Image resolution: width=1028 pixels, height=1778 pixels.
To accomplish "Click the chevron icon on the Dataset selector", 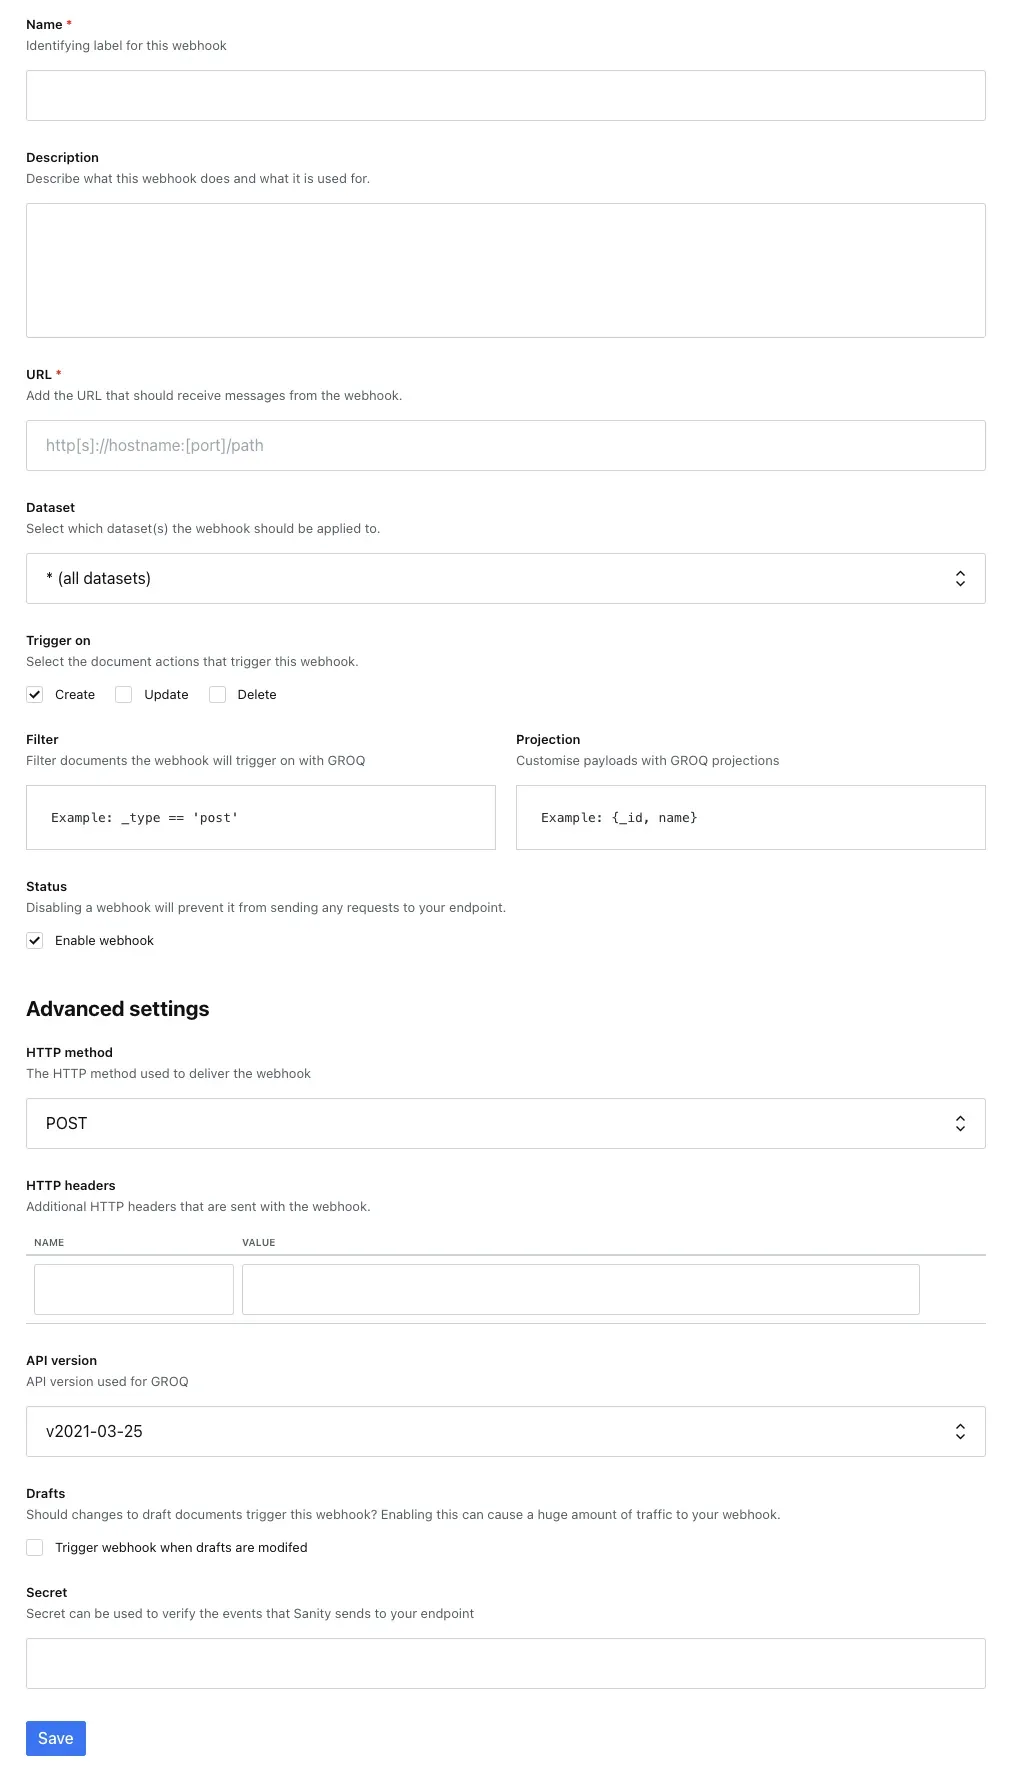I will pos(960,578).
